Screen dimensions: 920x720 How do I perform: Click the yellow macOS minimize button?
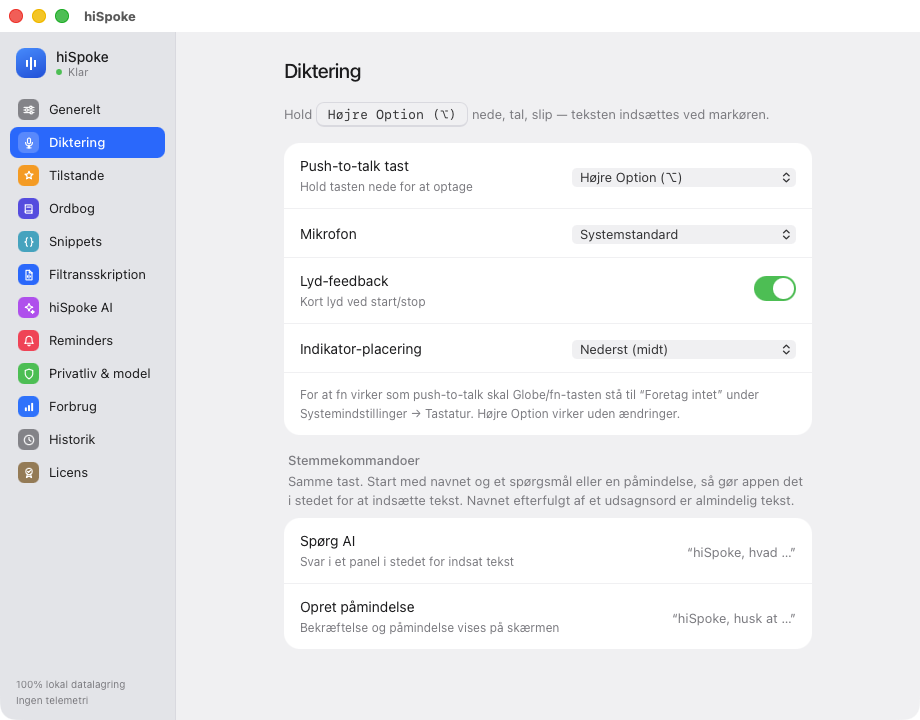39,16
